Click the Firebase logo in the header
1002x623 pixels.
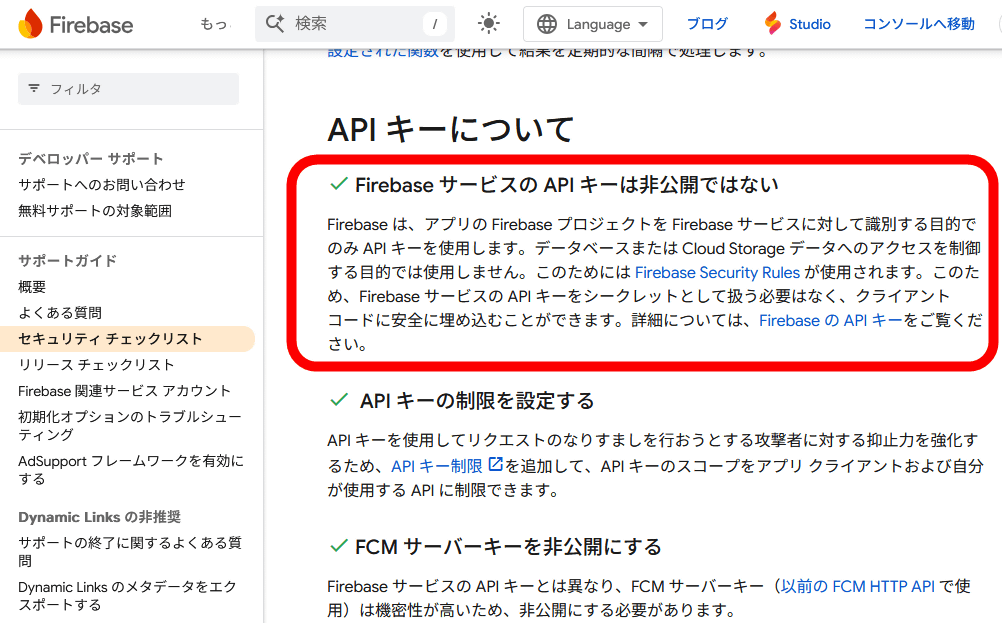click(75, 24)
